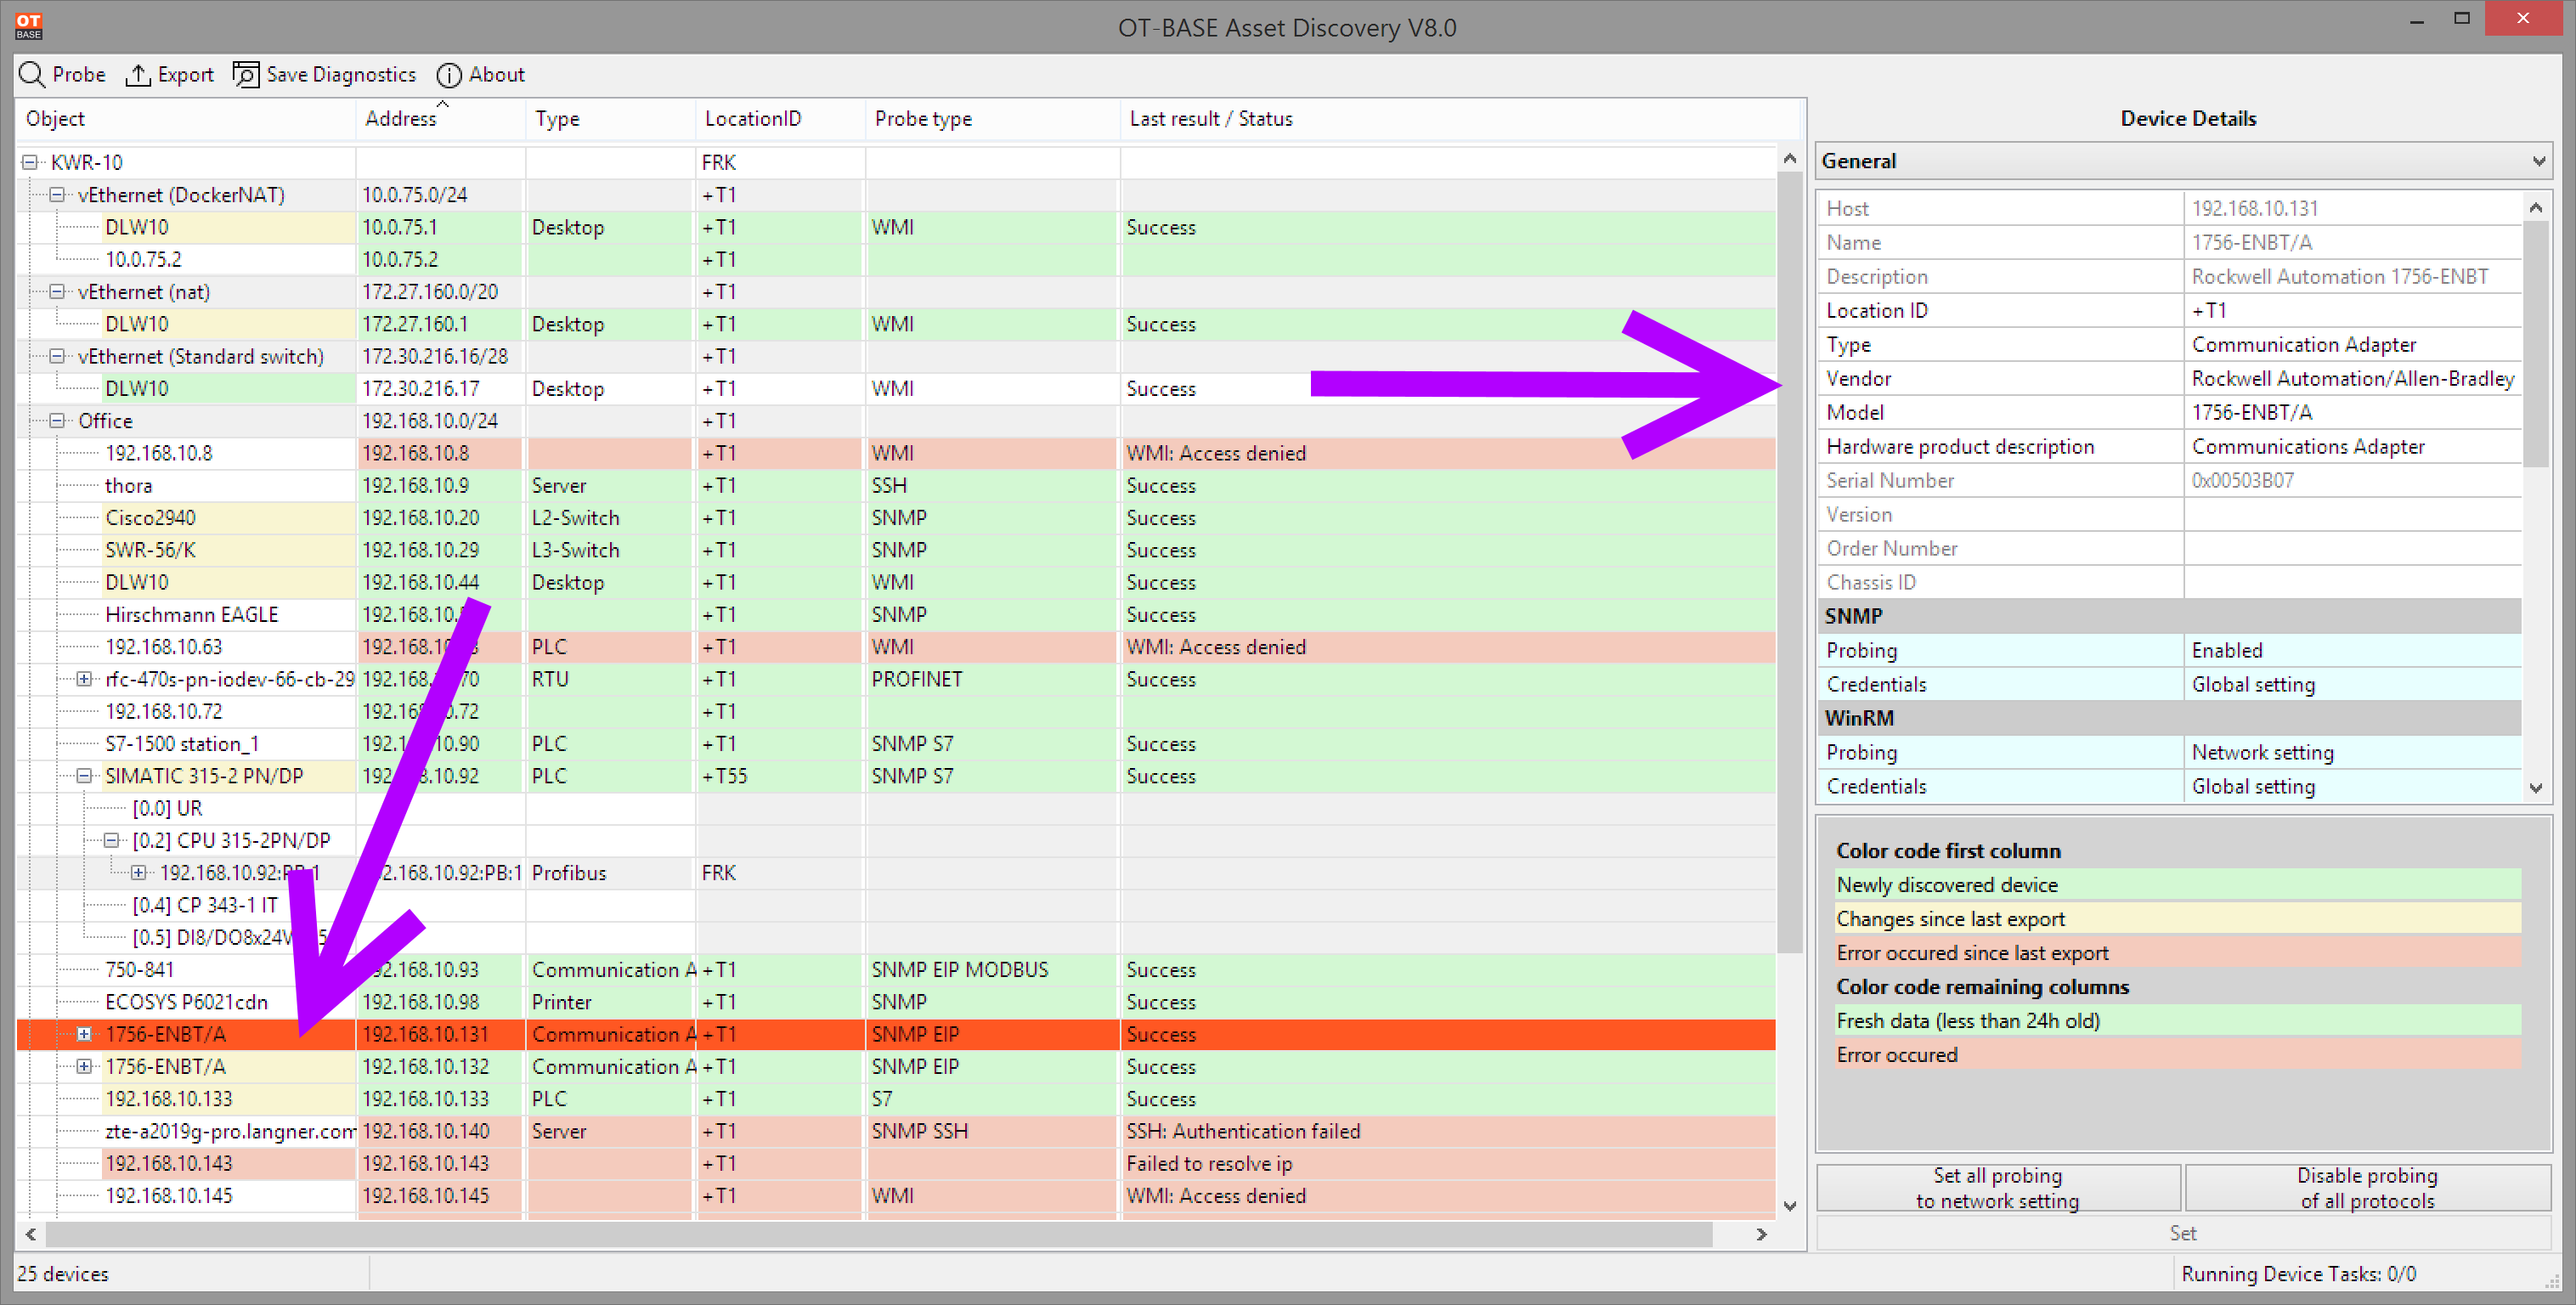Select the ECOSYS P6021cdn printer row

(896, 1002)
